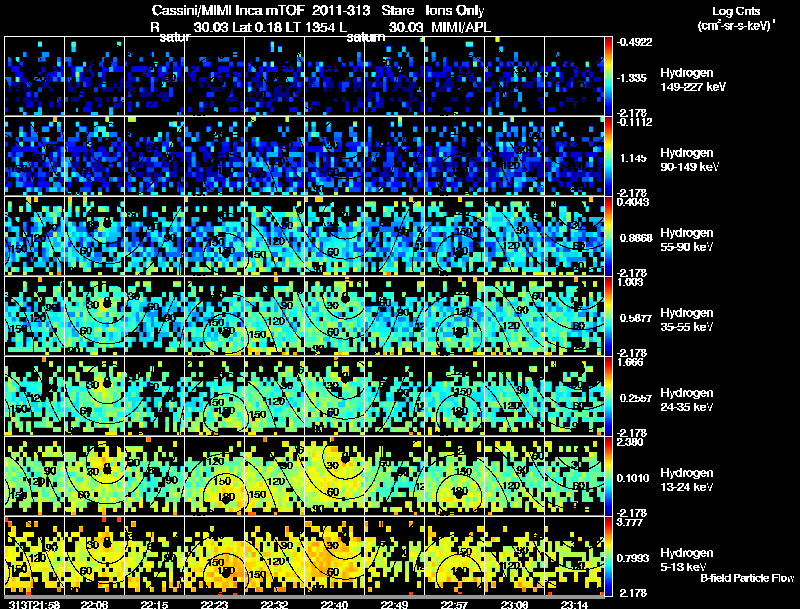Image resolution: width=800 pixels, height=609 pixels.
Task: Select the color bar beside Hydrogen 35-55 keV
Action: [x=608, y=316]
